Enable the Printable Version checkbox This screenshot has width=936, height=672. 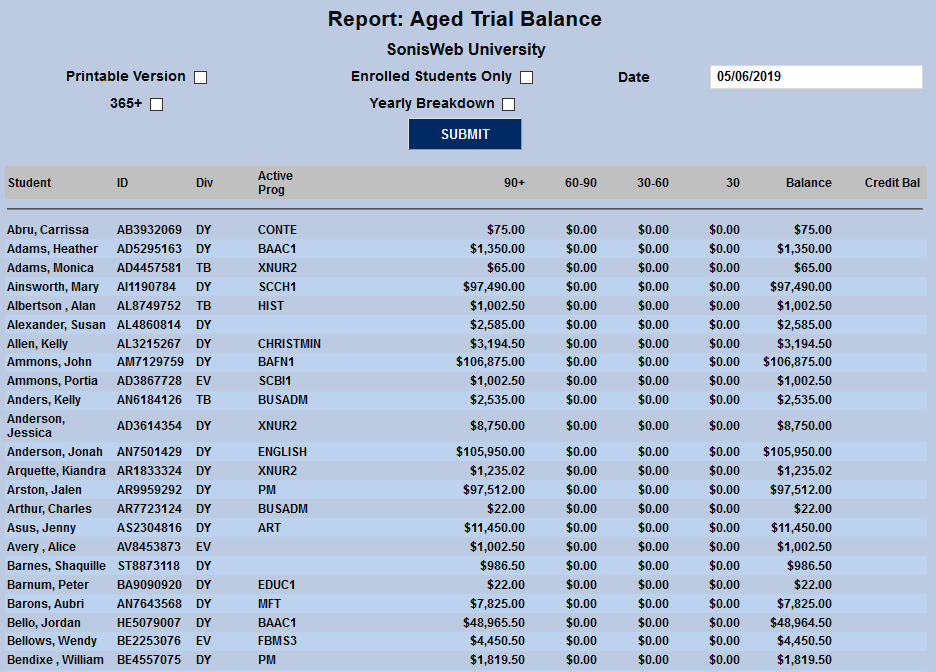pyautogui.click(x=199, y=76)
